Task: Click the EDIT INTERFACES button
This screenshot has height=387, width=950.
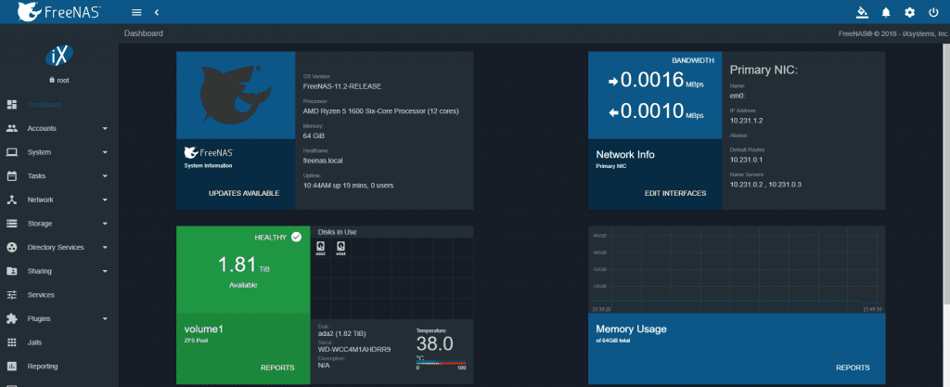Action: coord(675,193)
